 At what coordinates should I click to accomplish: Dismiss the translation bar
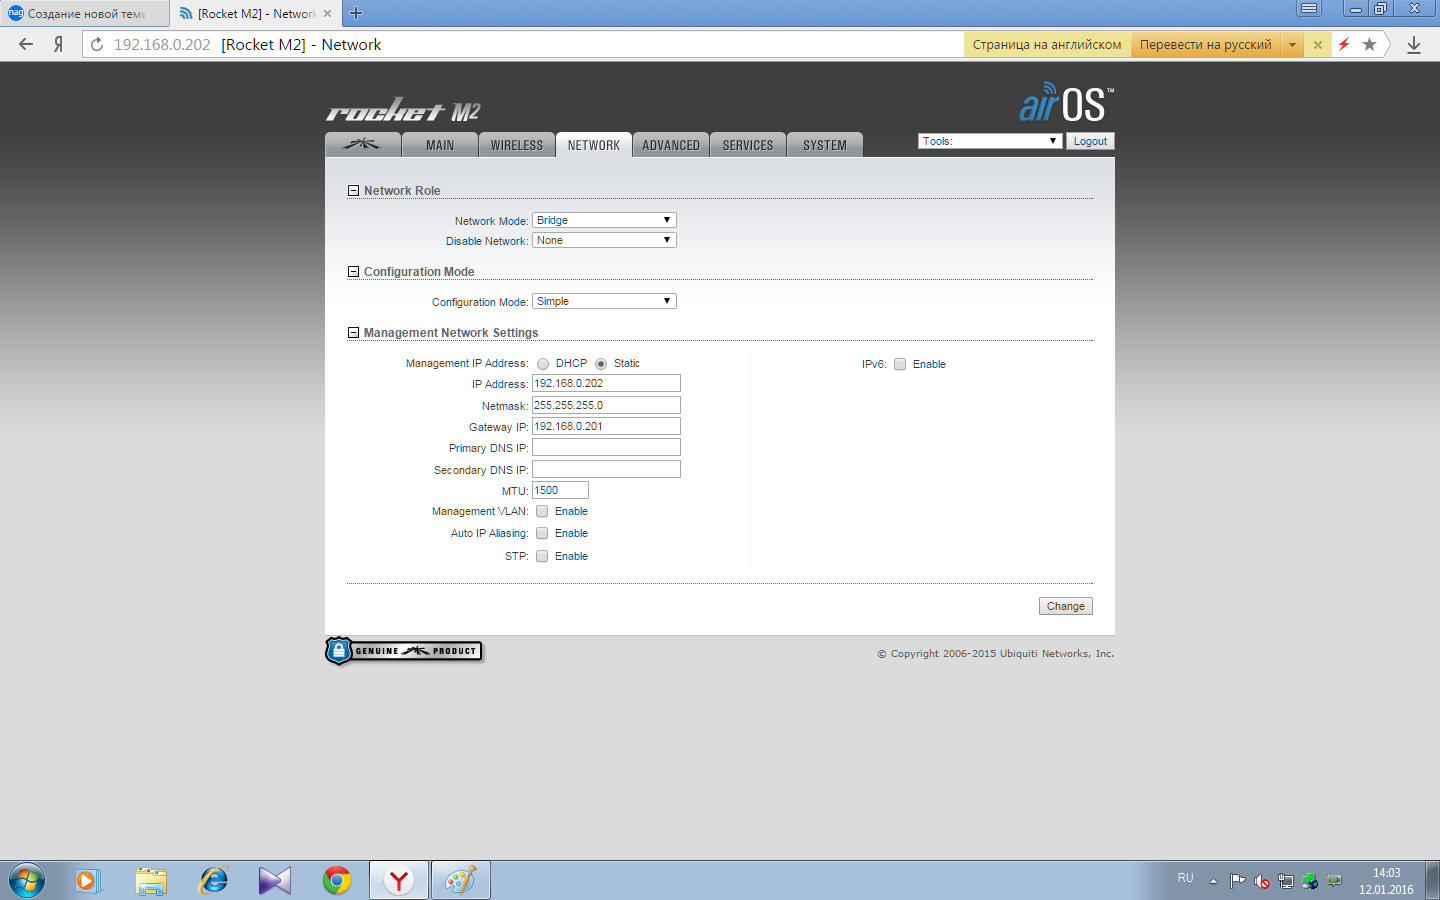pyautogui.click(x=1318, y=44)
